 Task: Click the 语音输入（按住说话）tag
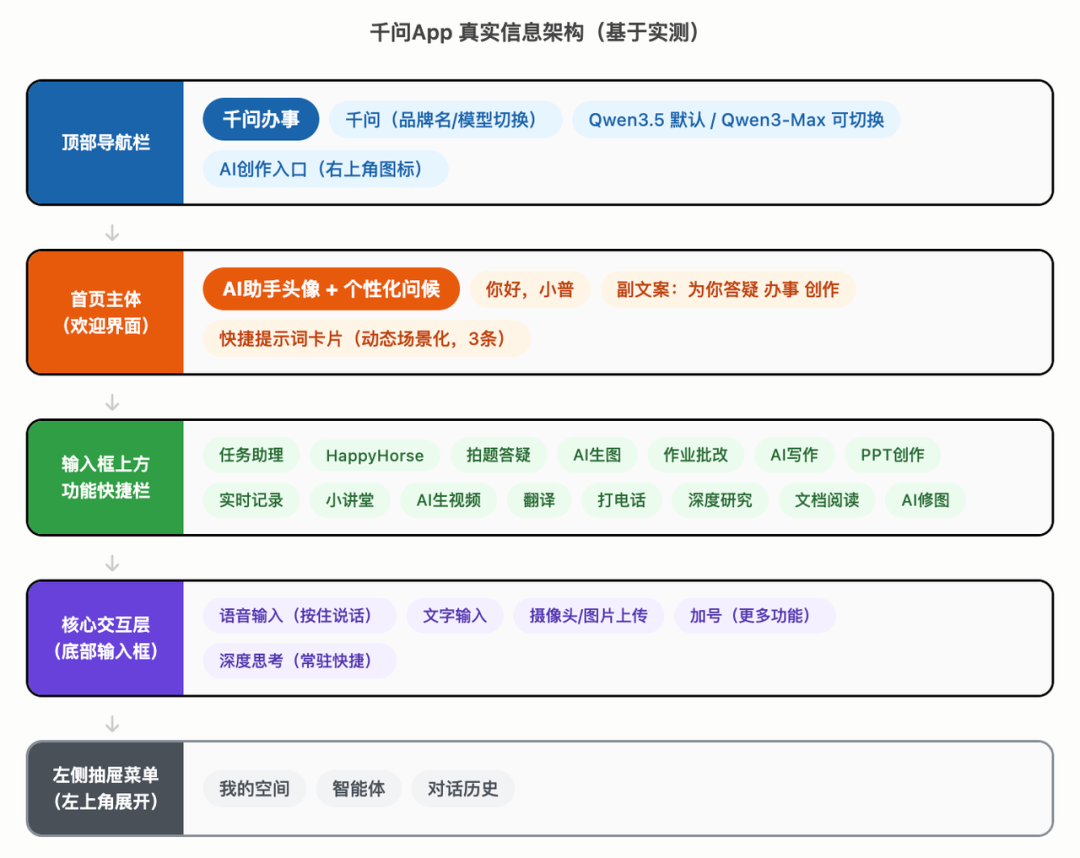pos(300,616)
